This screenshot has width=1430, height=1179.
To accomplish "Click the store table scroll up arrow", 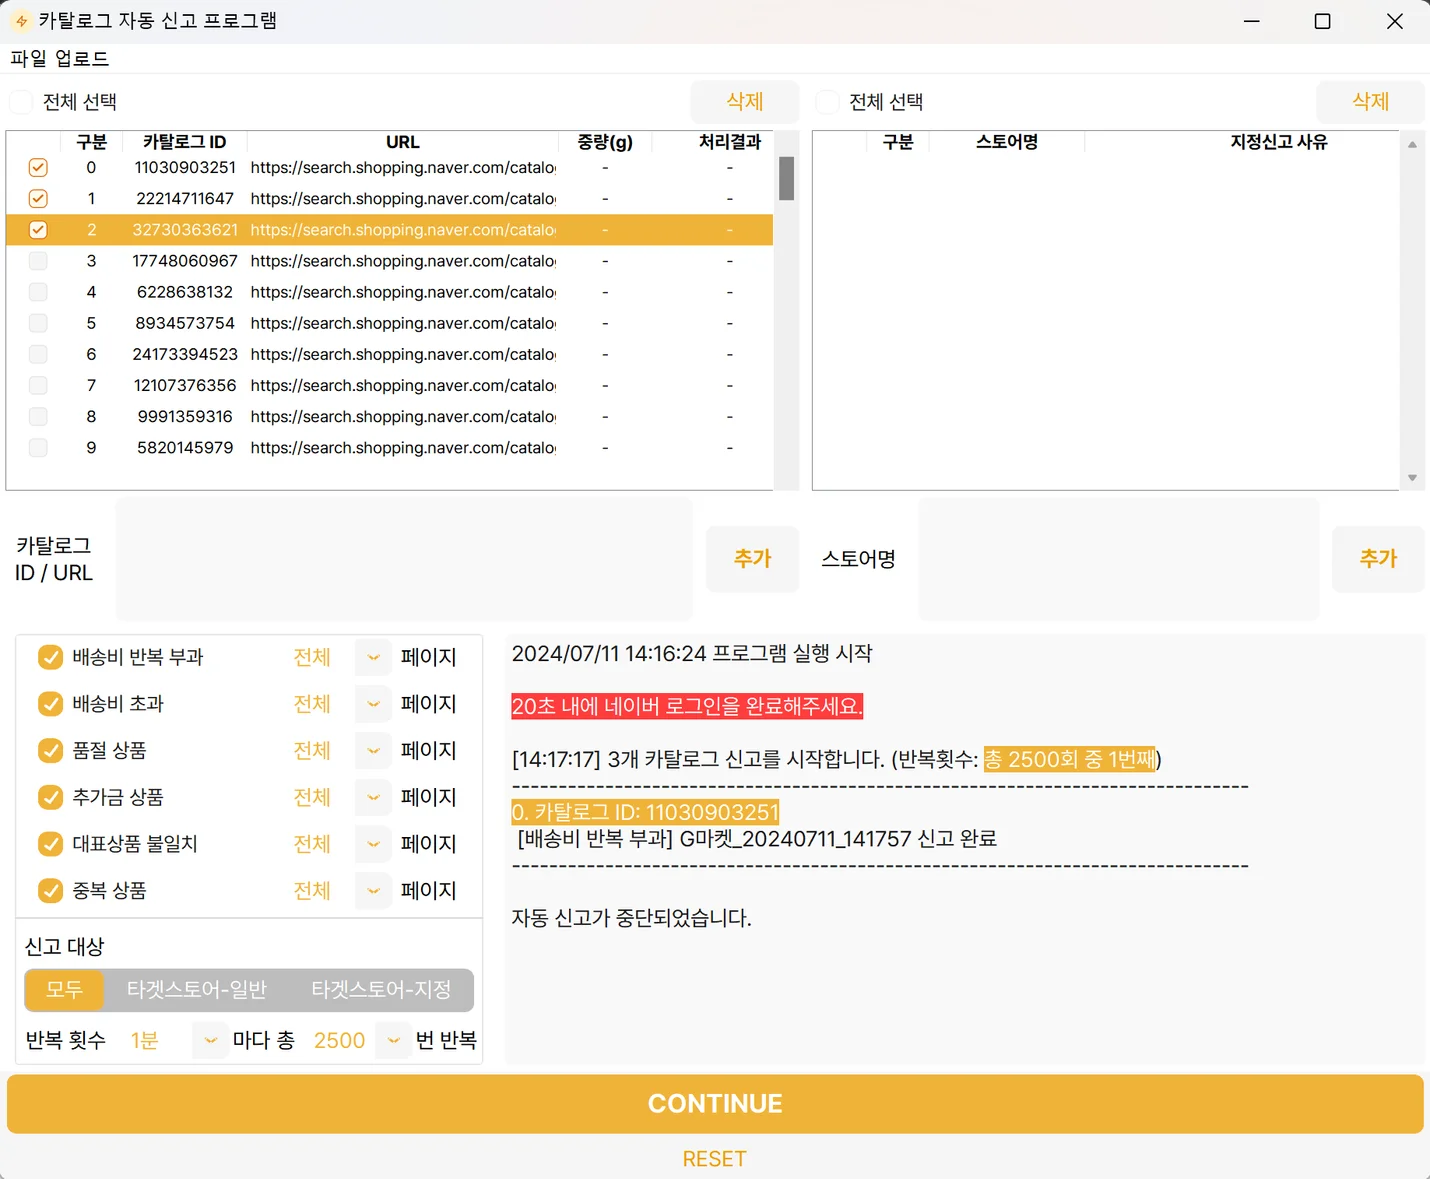I will [x=1412, y=145].
